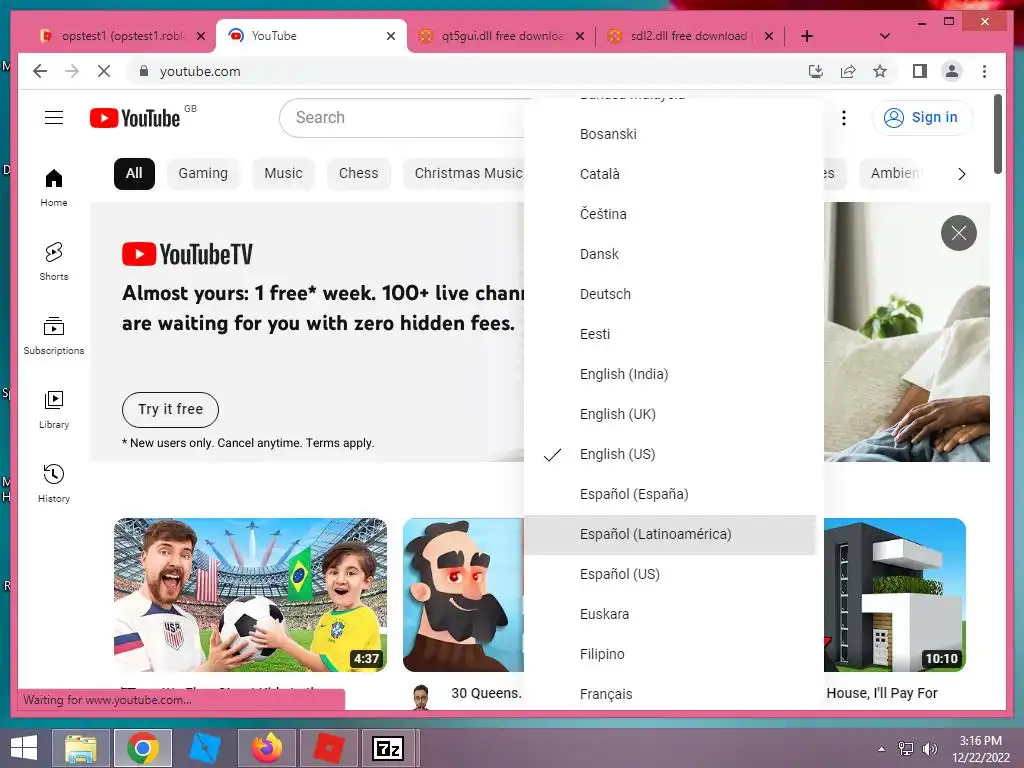Open Chrome profile avatar
This screenshot has height=768, width=1024.
click(952, 71)
